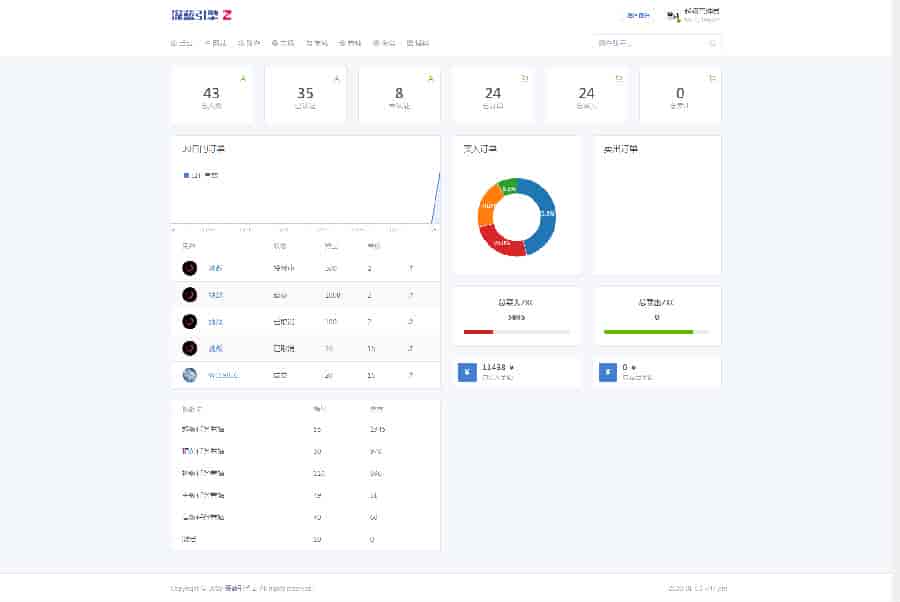
Task: Click the green segment of the donut chart
Action: point(507,188)
